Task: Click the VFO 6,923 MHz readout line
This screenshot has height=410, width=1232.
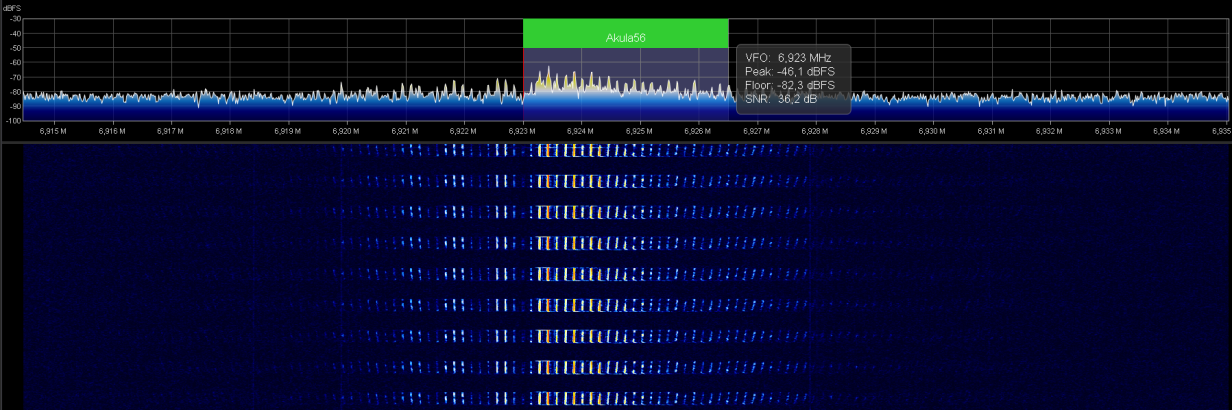Action: [790, 59]
